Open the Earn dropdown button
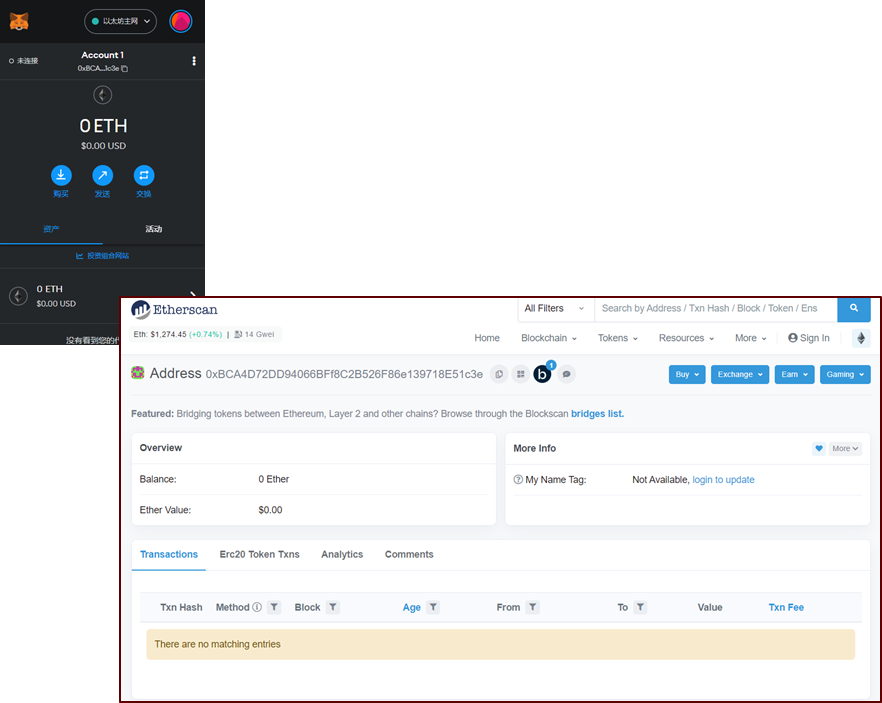The height and width of the screenshot is (703, 882). point(794,375)
